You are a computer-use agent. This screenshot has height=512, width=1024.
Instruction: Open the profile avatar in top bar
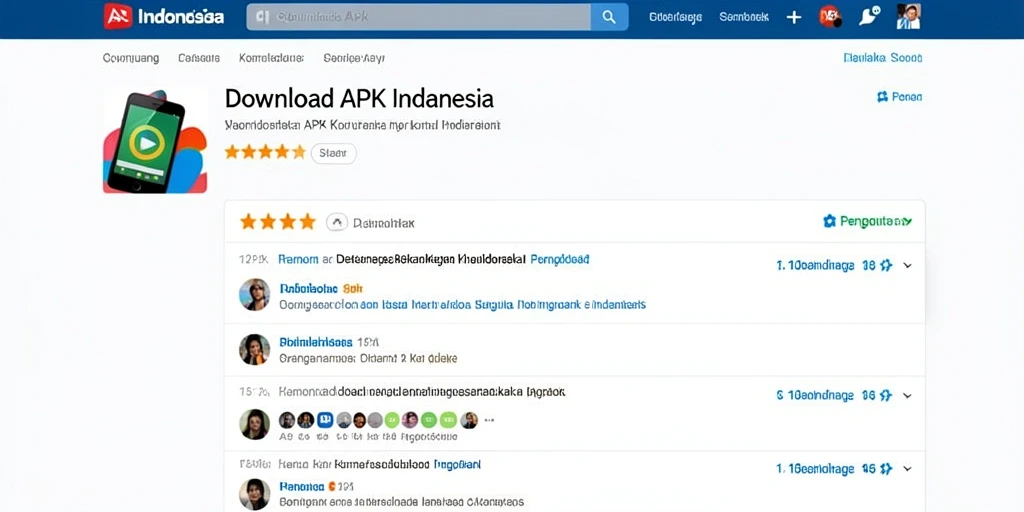908,16
